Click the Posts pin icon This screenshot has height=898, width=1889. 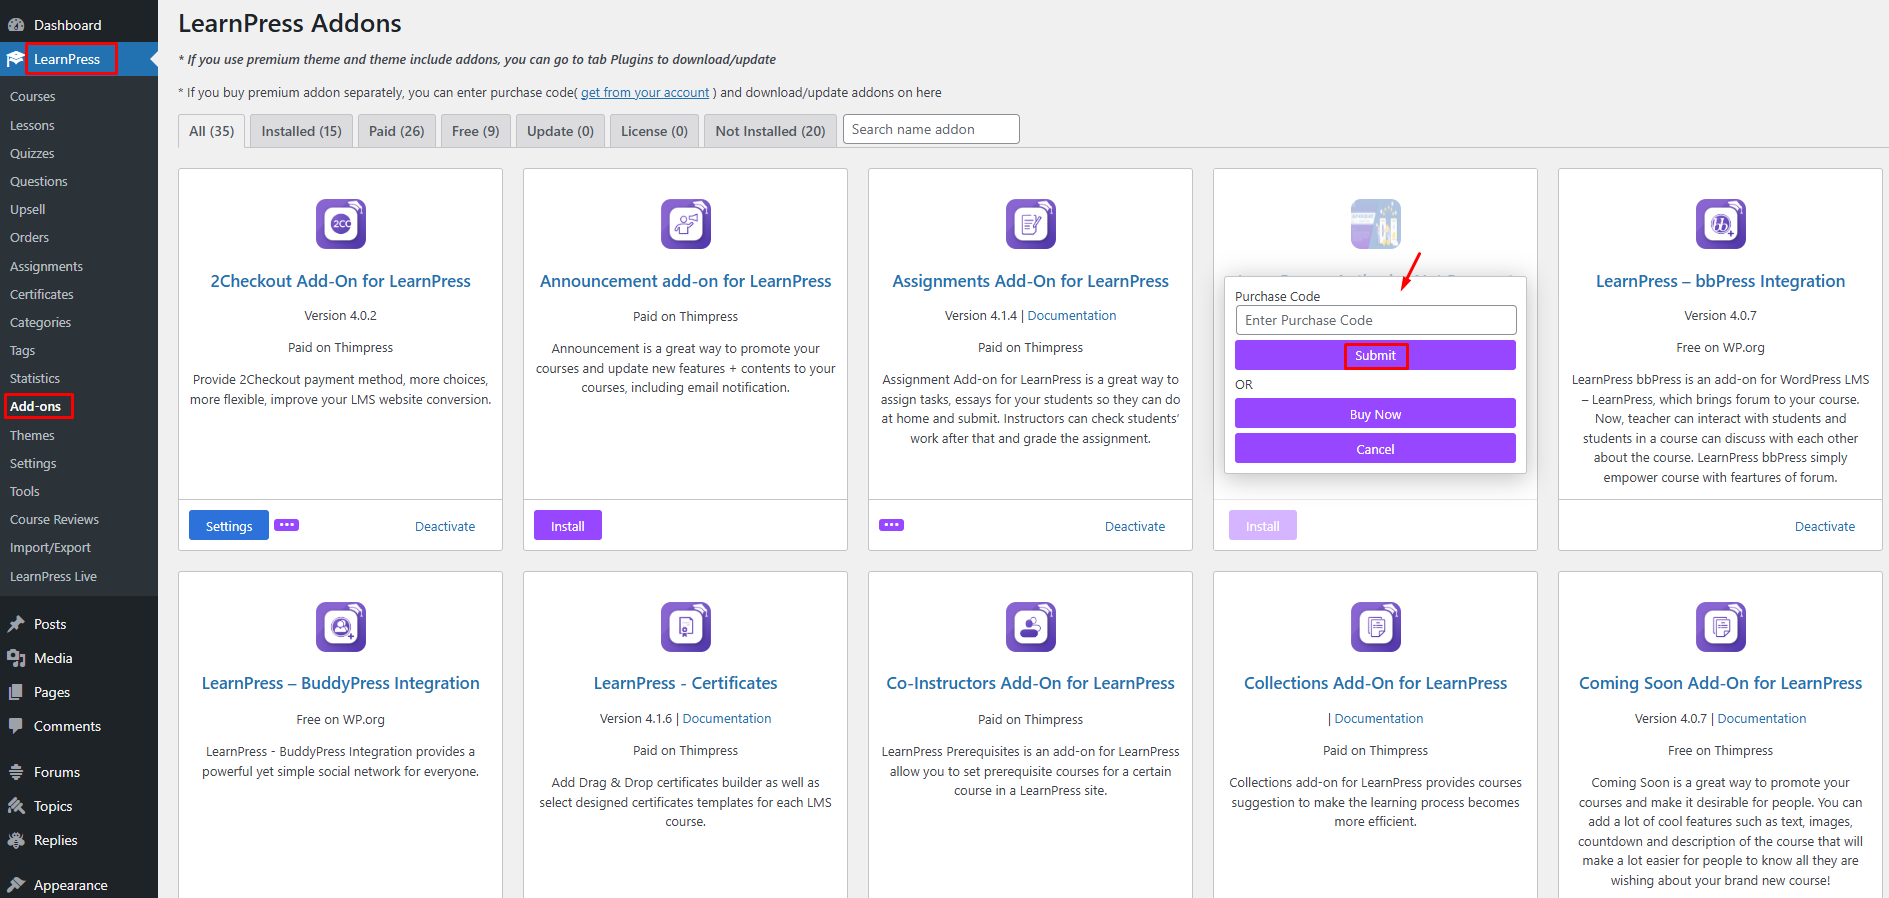click(16, 624)
